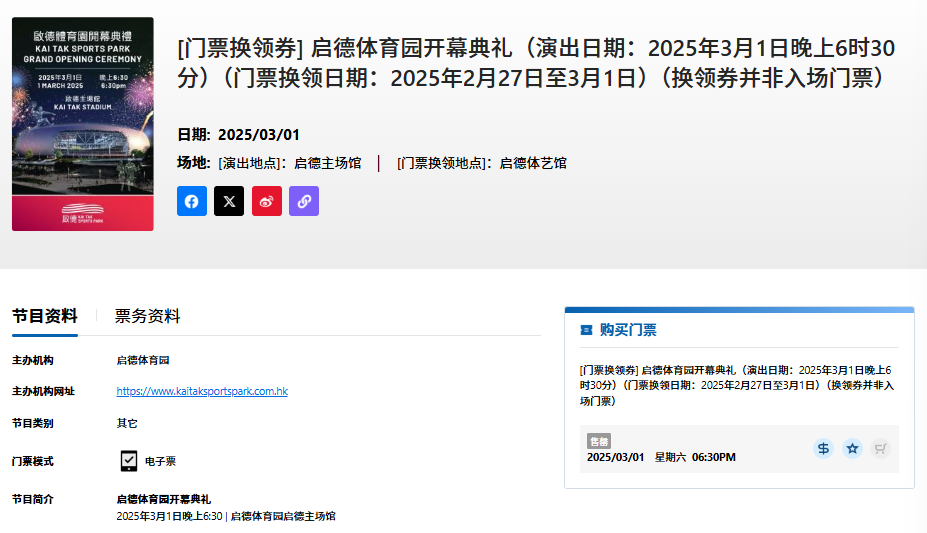This screenshot has height=533, width=927.
Task: Switch to the 节目资料 tab
Action: (x=45, y=316)
